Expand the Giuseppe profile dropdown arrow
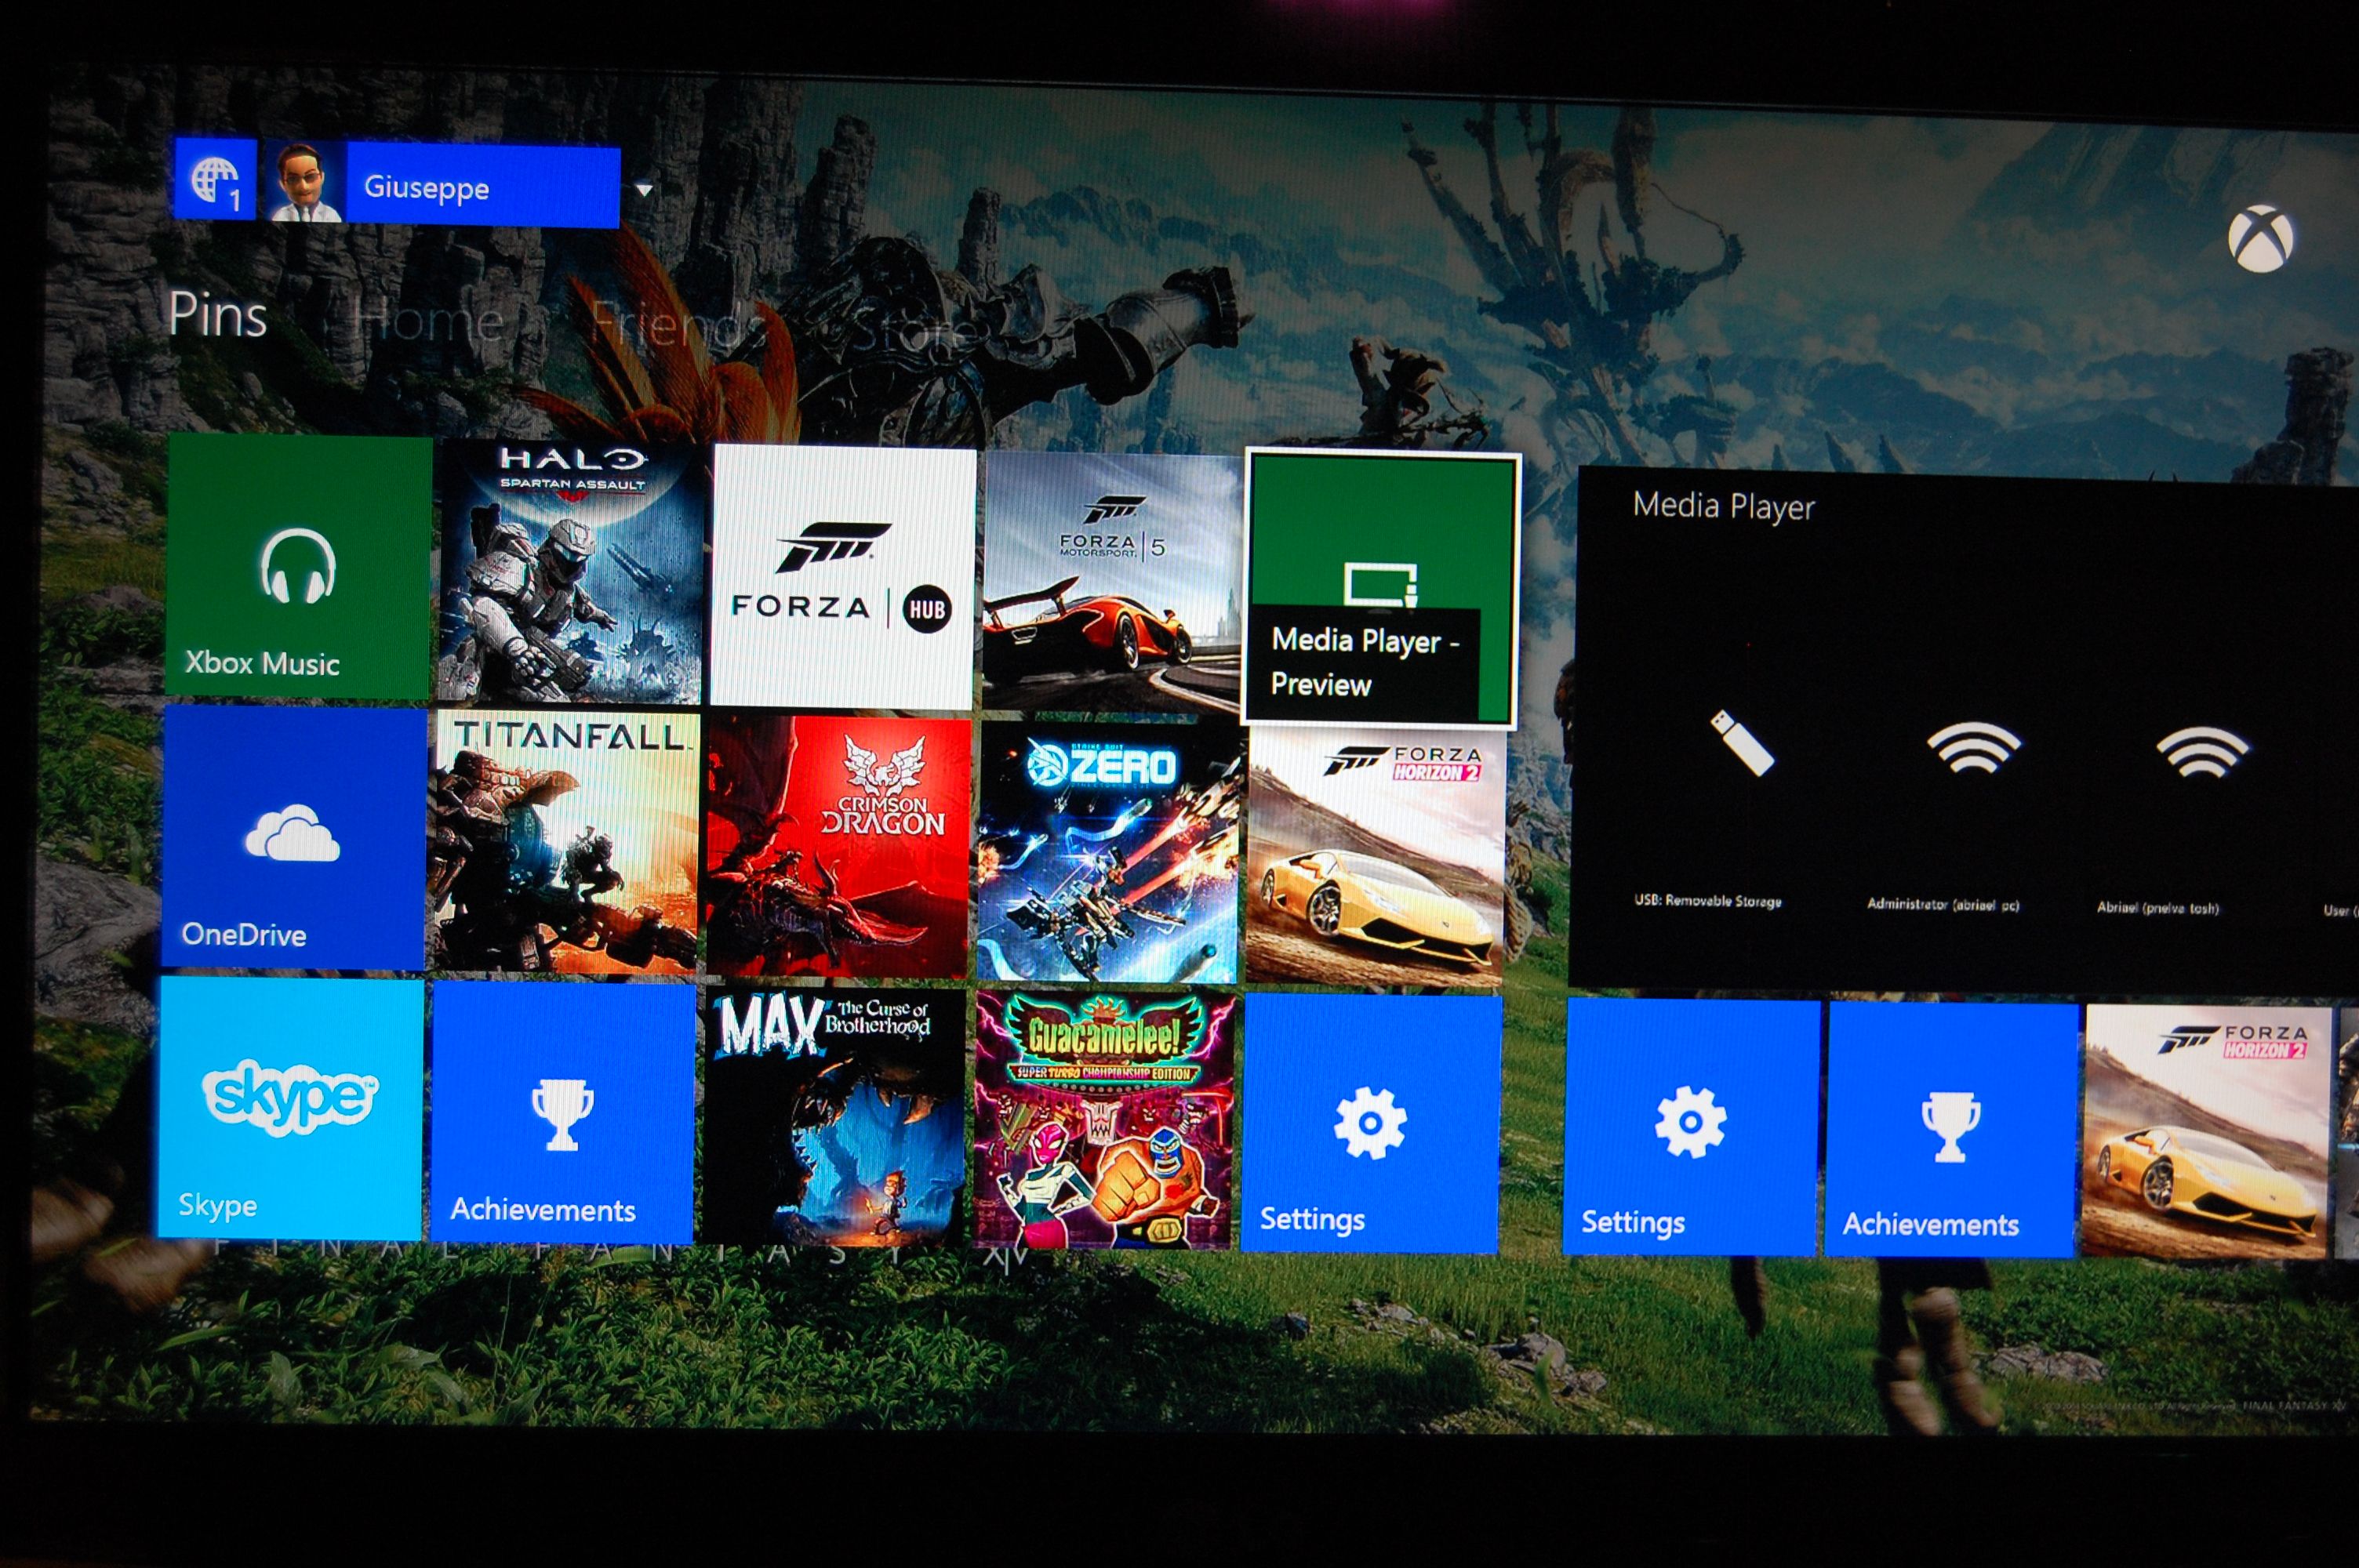The image size is (2359, 1568). pos(645,190)
